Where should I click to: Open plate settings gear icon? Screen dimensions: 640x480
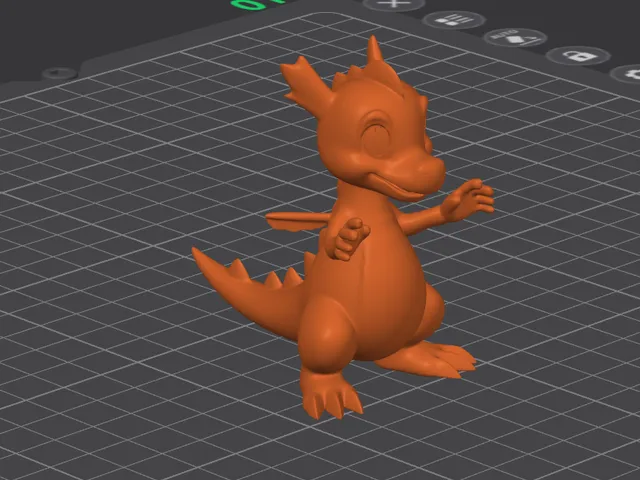(x=629, y=74)
